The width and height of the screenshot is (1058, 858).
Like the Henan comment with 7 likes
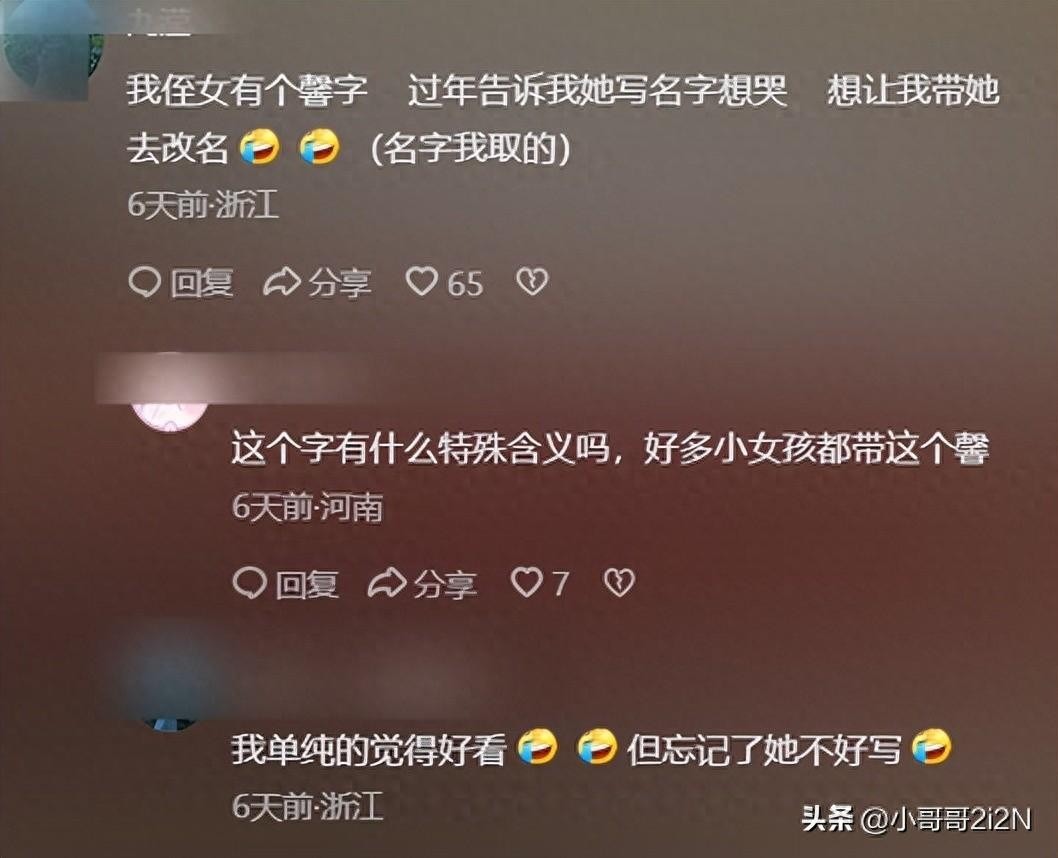point(526,582)
